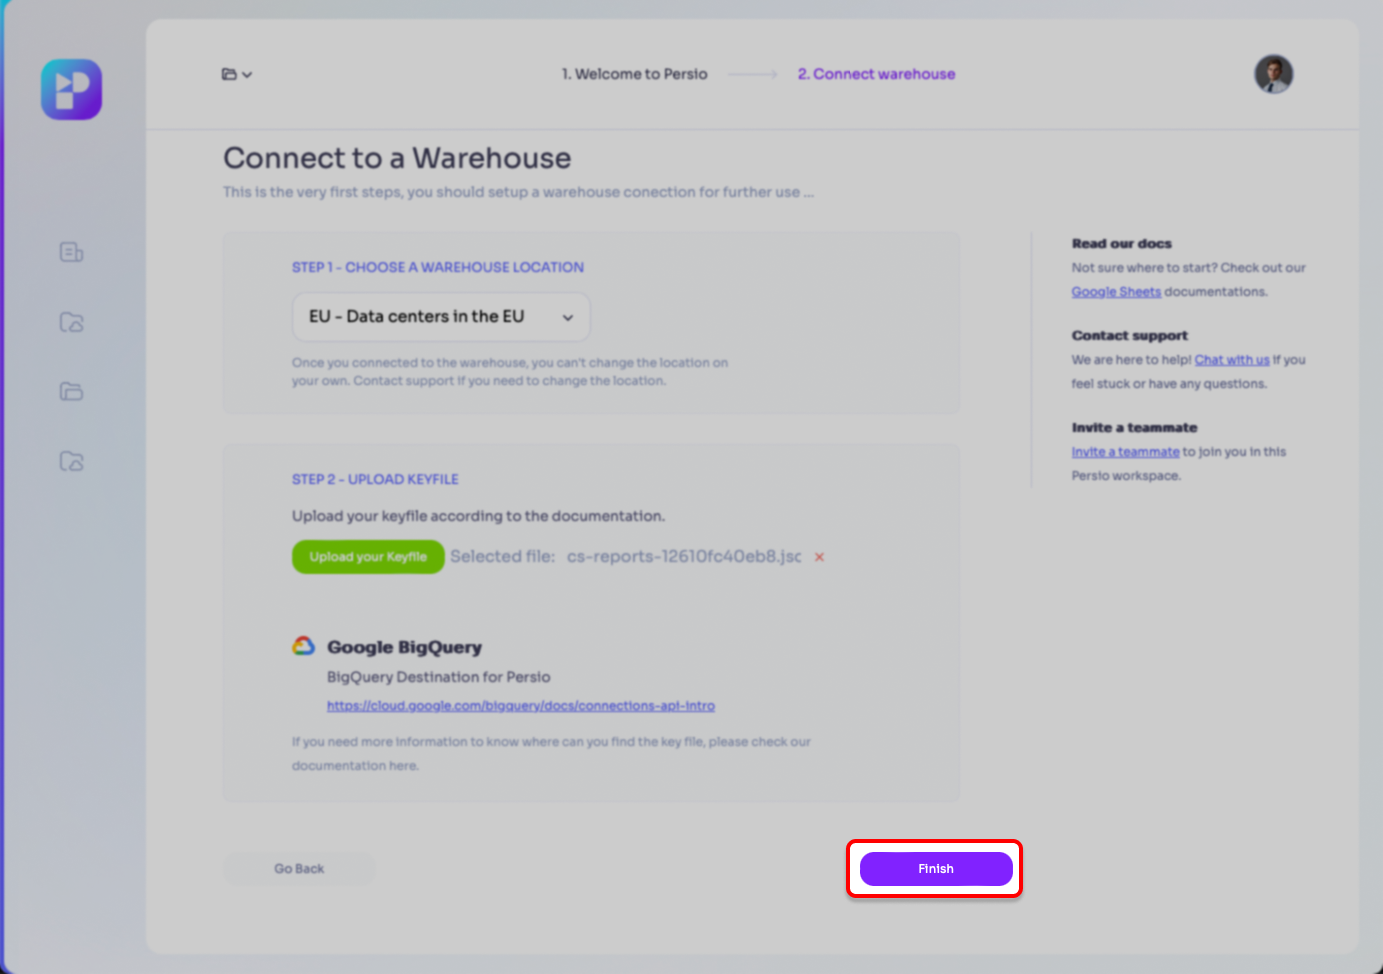Open the plain folder icon in the left sidebar
This screenshot has height=974, width=1383.
pyautogui.click(x=71, y=391)
